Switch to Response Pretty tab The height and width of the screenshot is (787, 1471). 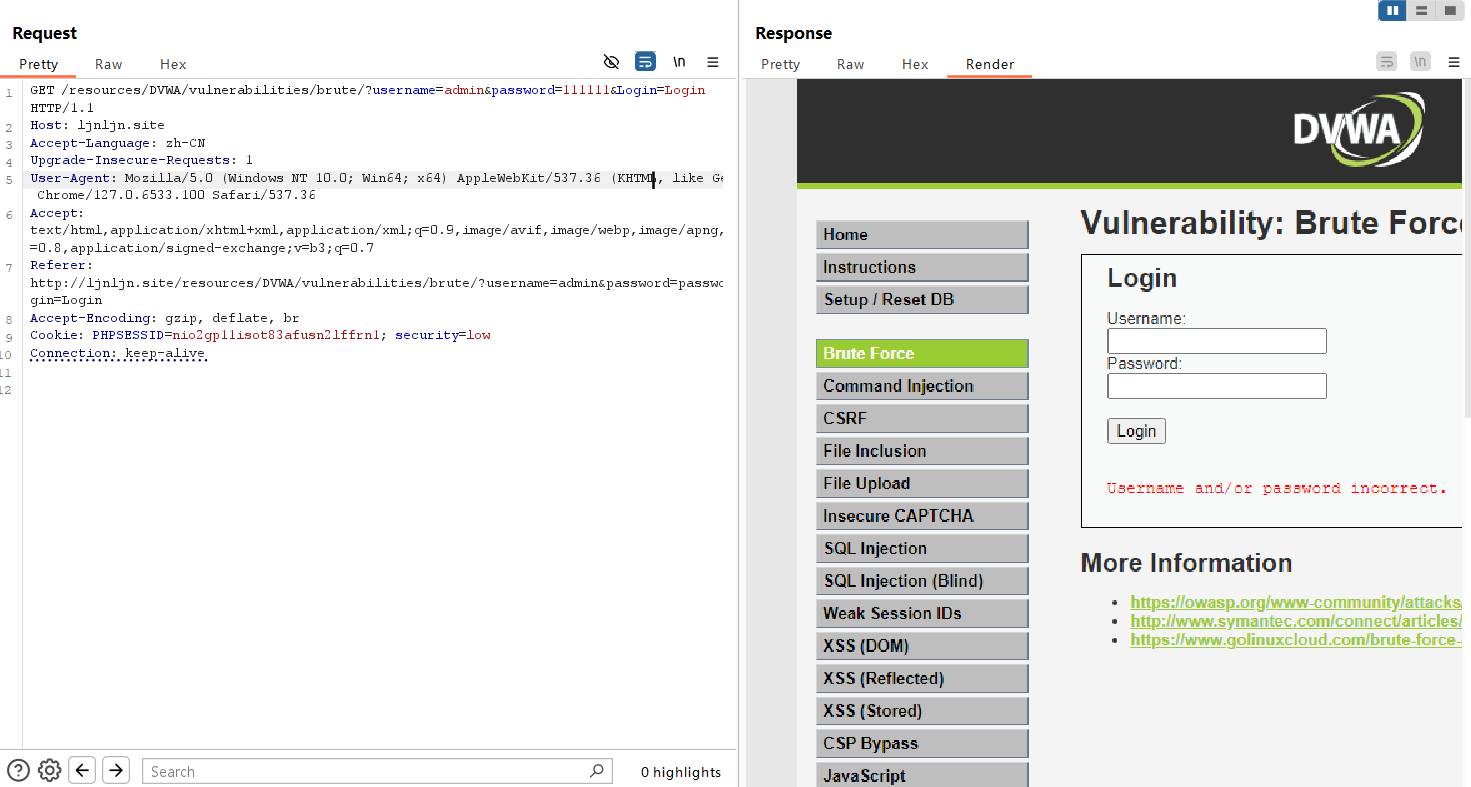tap(780, 64)
